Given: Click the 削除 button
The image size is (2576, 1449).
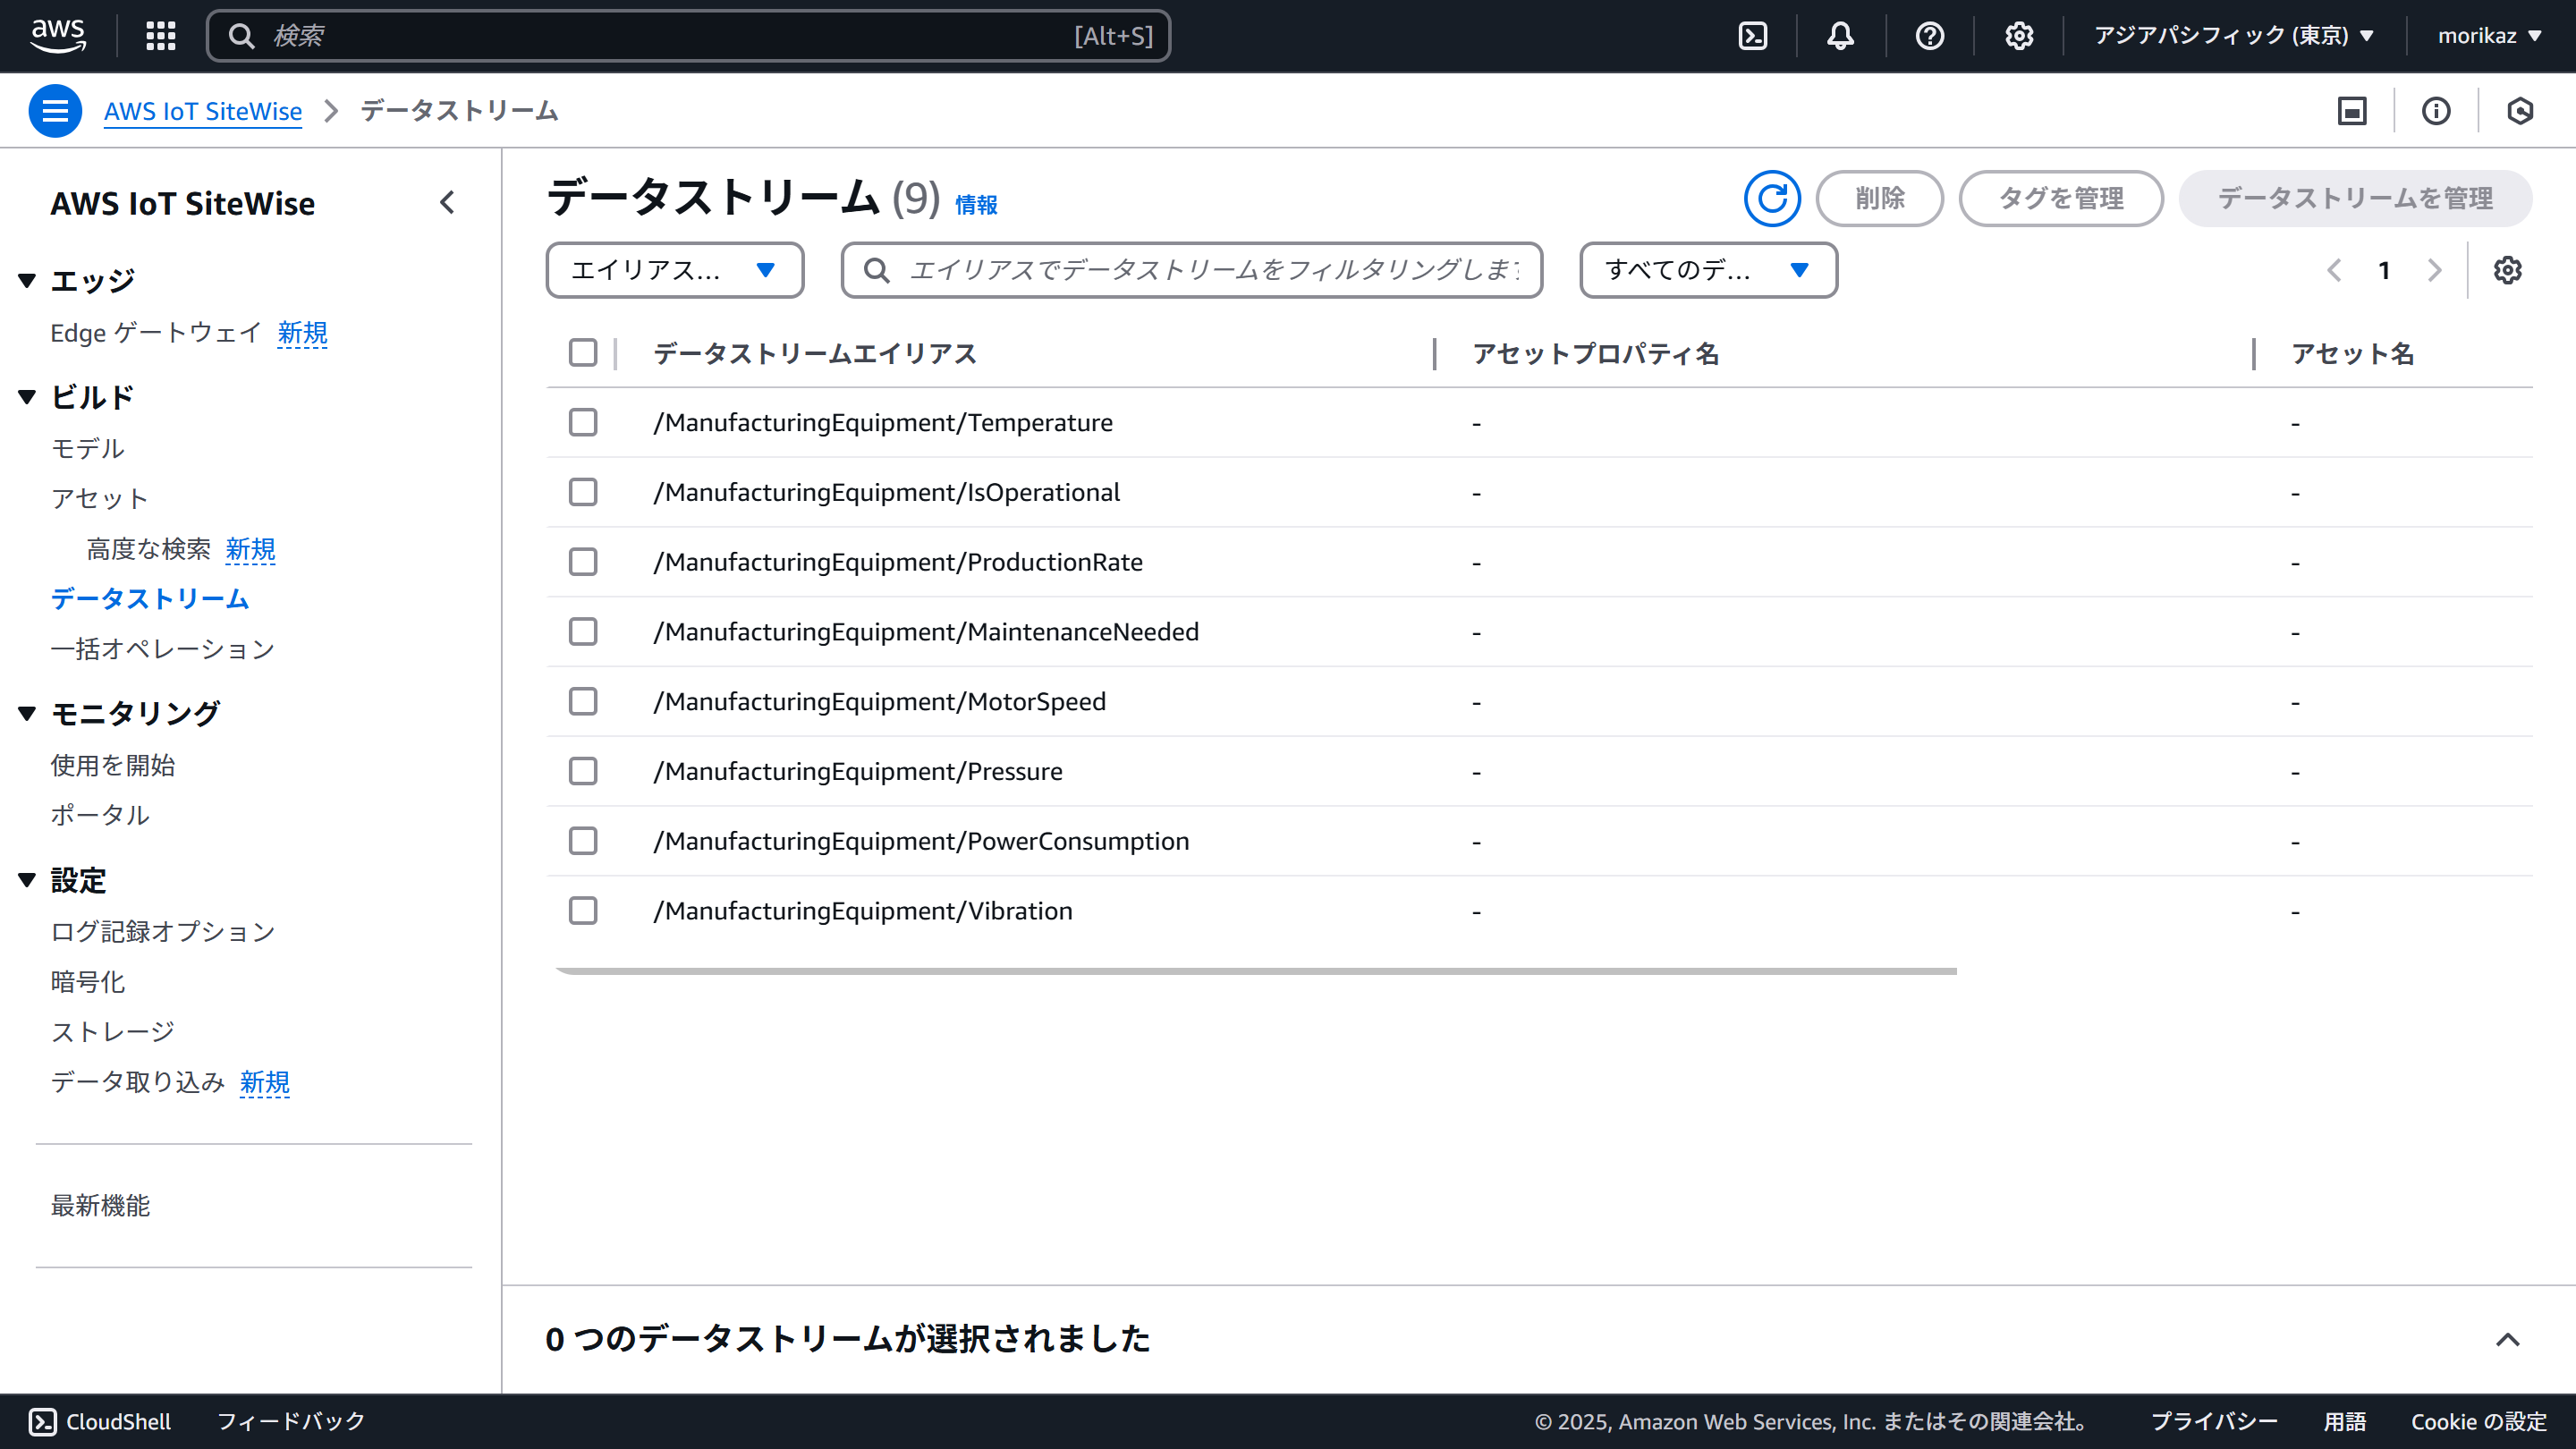Looking at the screenshot, I should coord(1880,198).
